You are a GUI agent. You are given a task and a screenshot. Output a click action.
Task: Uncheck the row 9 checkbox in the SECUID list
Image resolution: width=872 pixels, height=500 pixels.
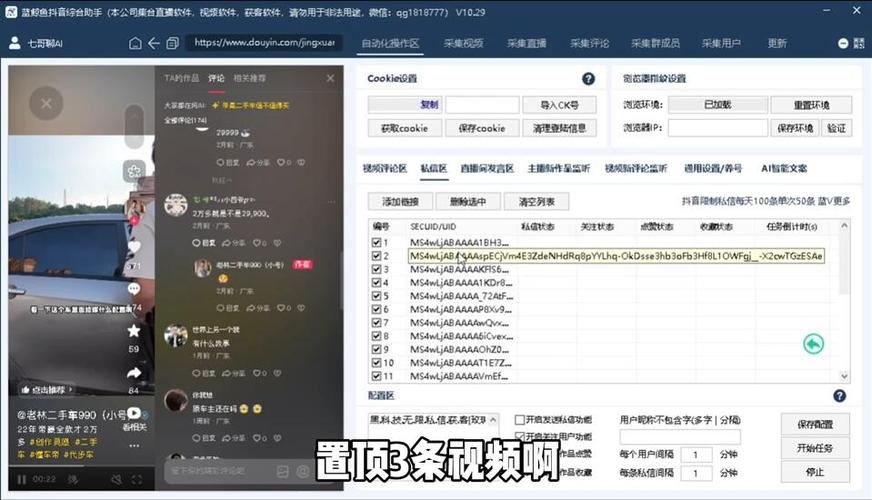[376, 349]
